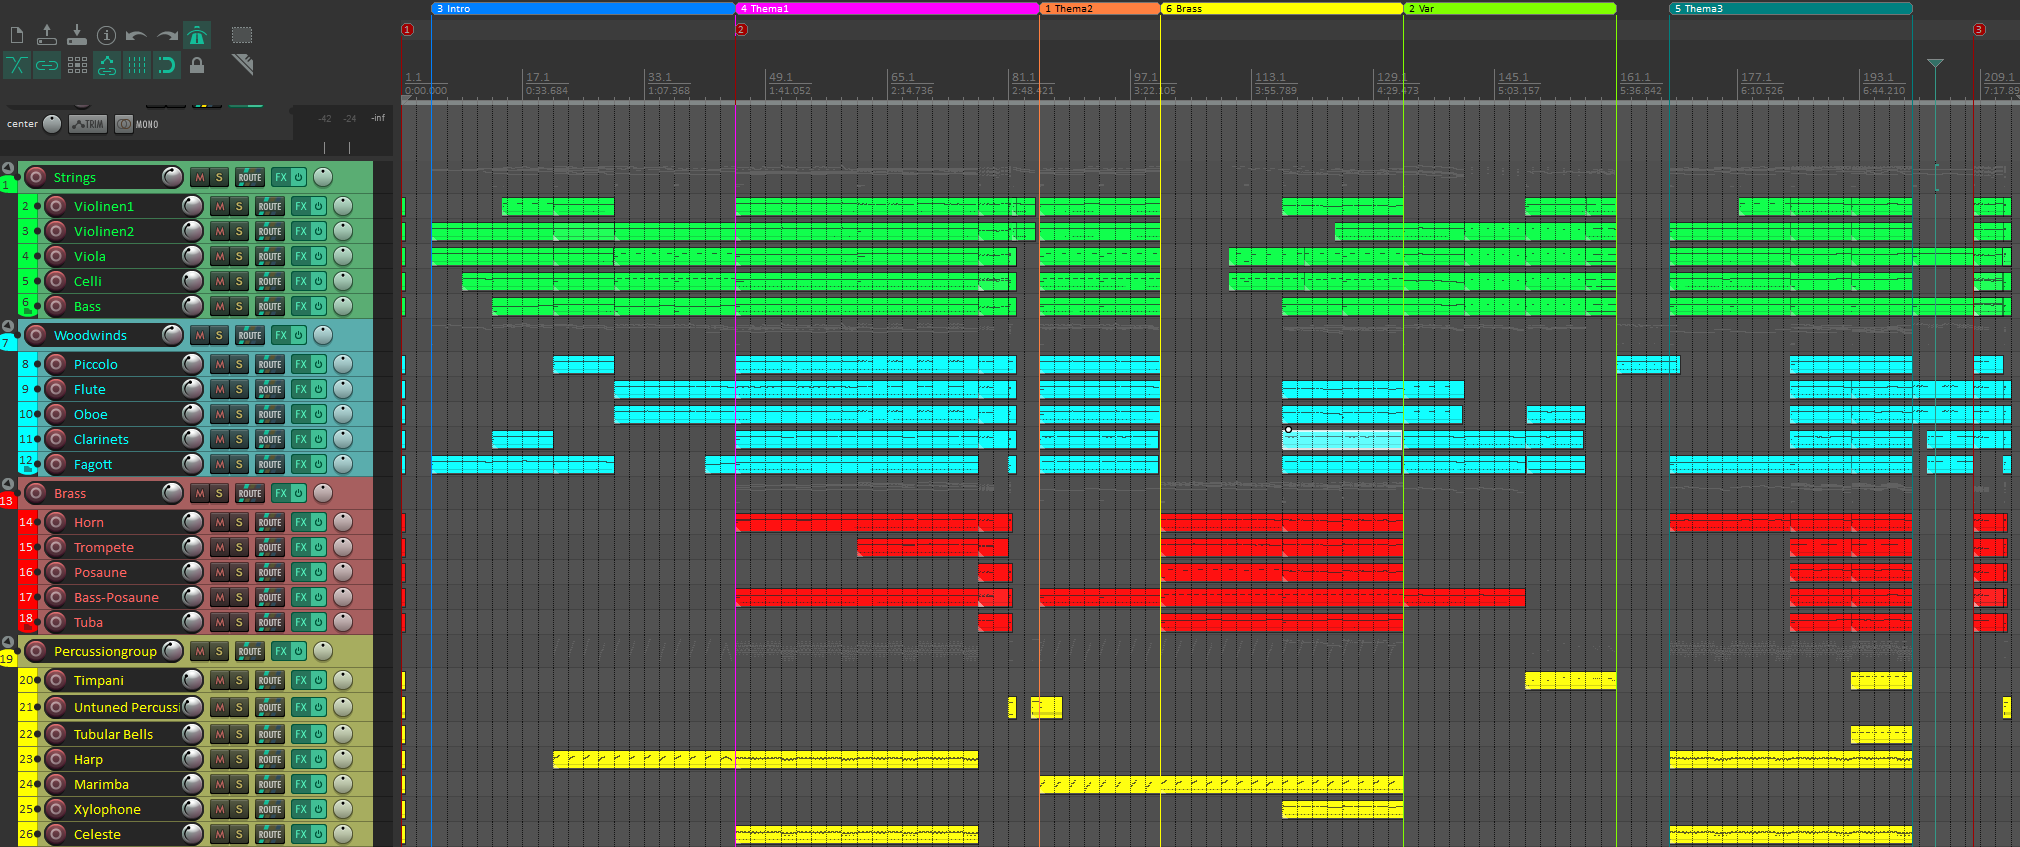The height and width of the screenshot is (847, 2020).
Task: Click the volume knob on Oboe track
Action: 193,414
